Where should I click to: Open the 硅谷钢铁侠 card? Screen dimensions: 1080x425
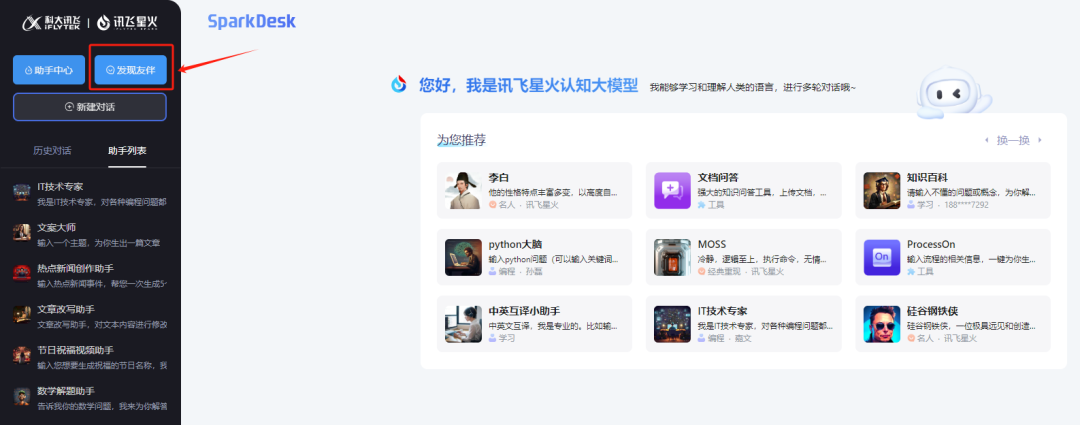coord(953,324)
